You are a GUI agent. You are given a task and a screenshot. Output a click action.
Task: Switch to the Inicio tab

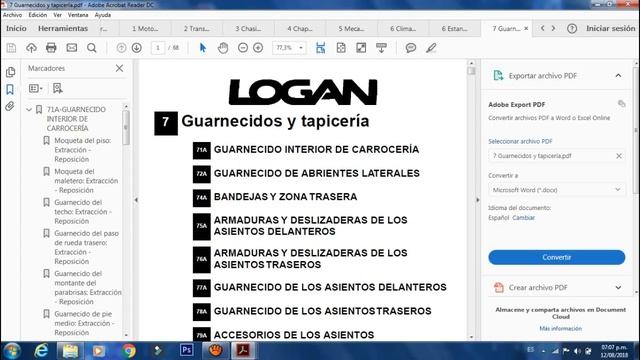(16, 29)
